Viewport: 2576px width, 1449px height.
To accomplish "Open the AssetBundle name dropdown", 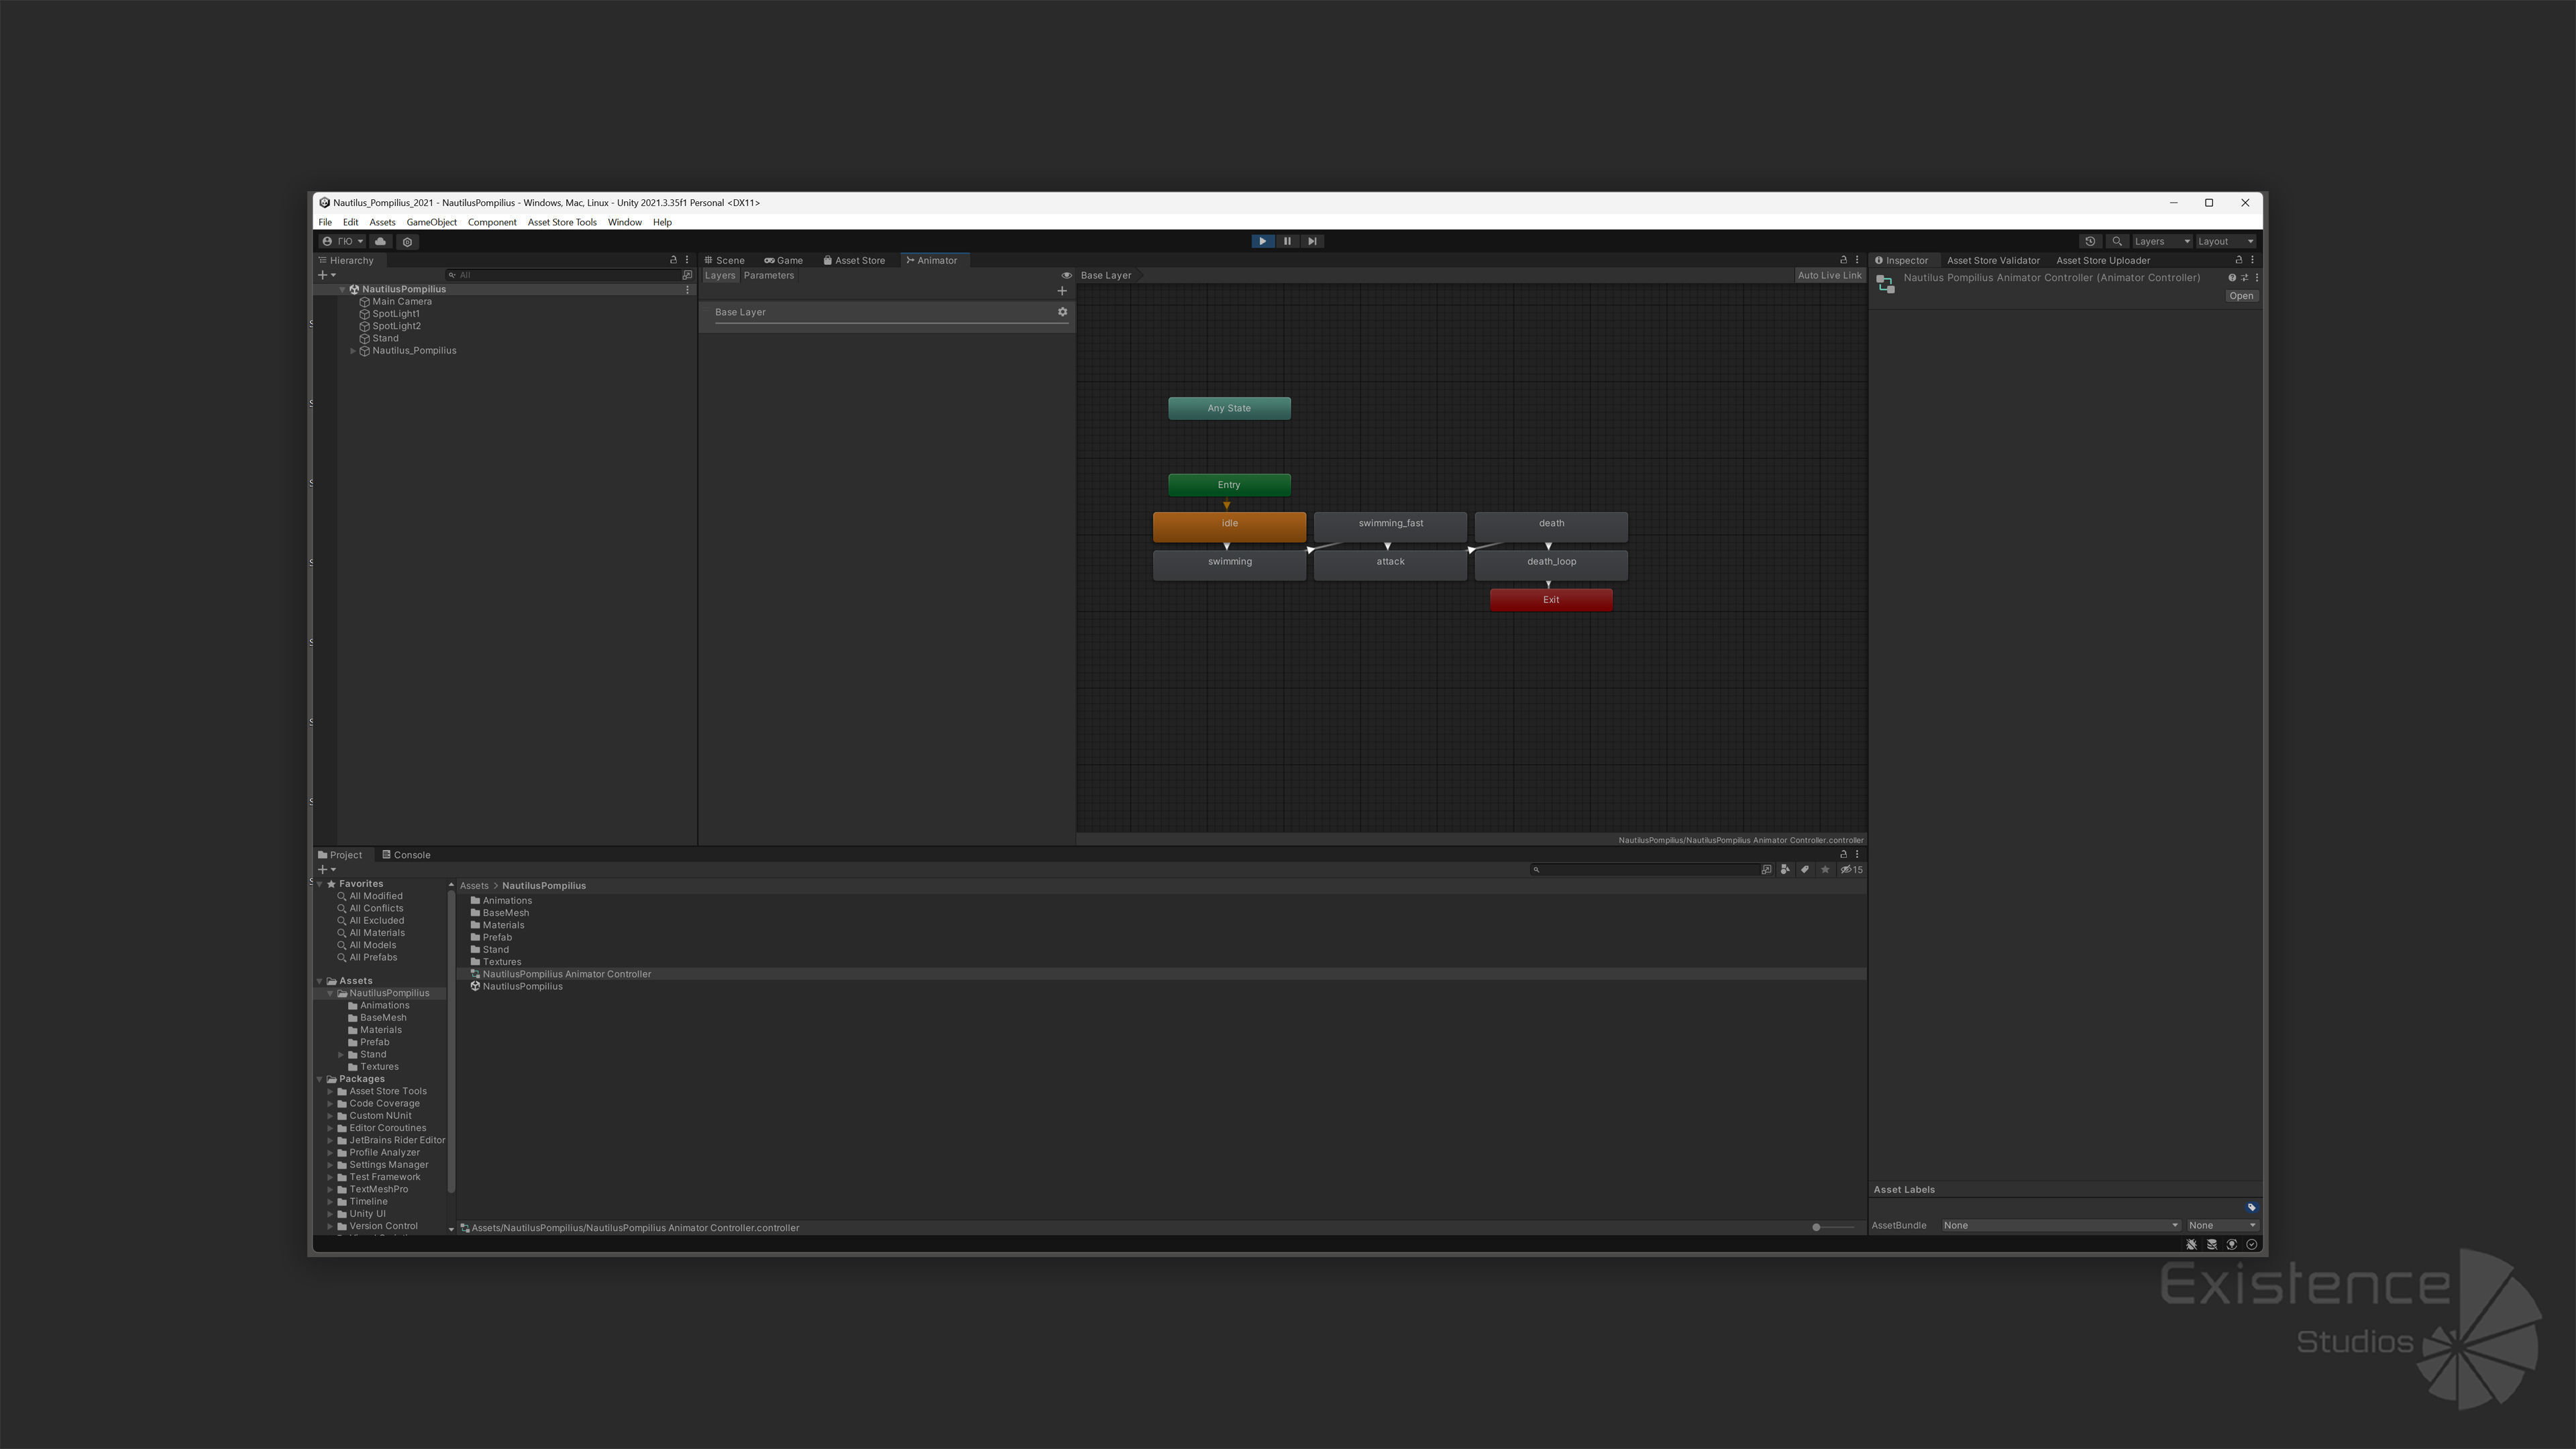I will (2060, 1225).
